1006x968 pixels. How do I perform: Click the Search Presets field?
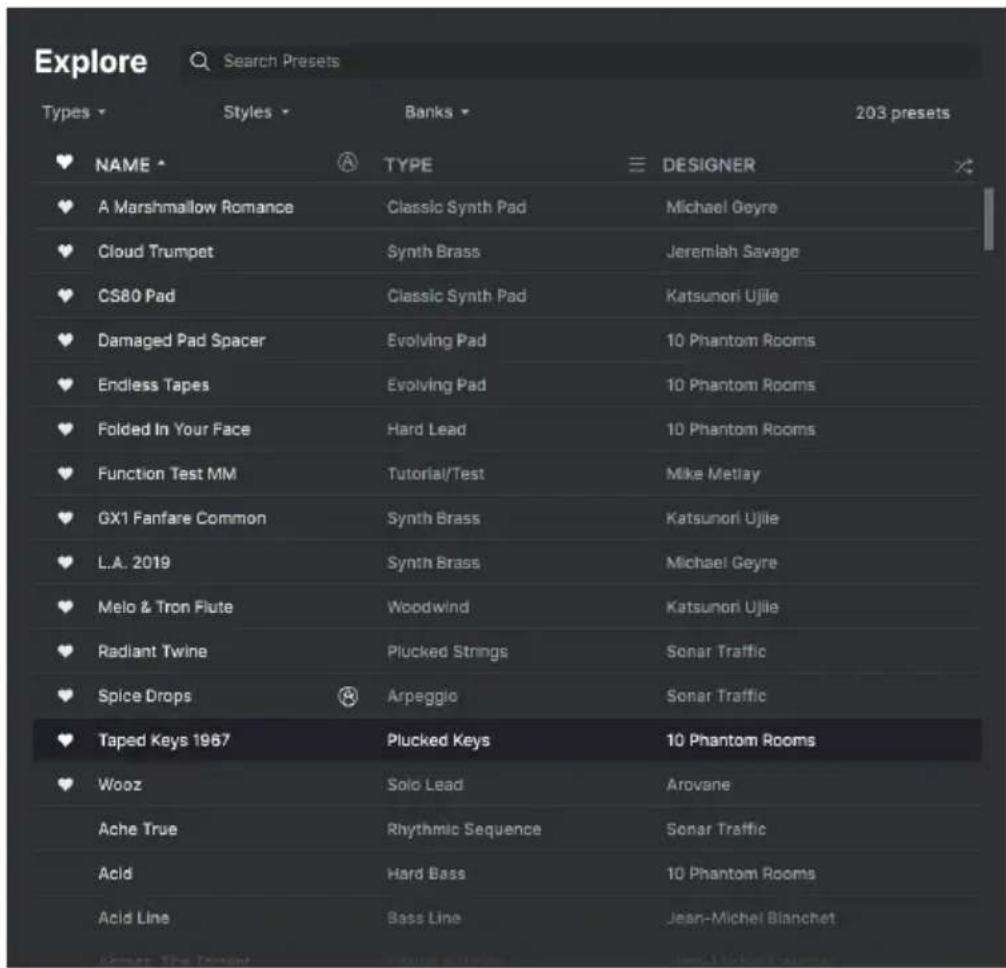[582, 62]
